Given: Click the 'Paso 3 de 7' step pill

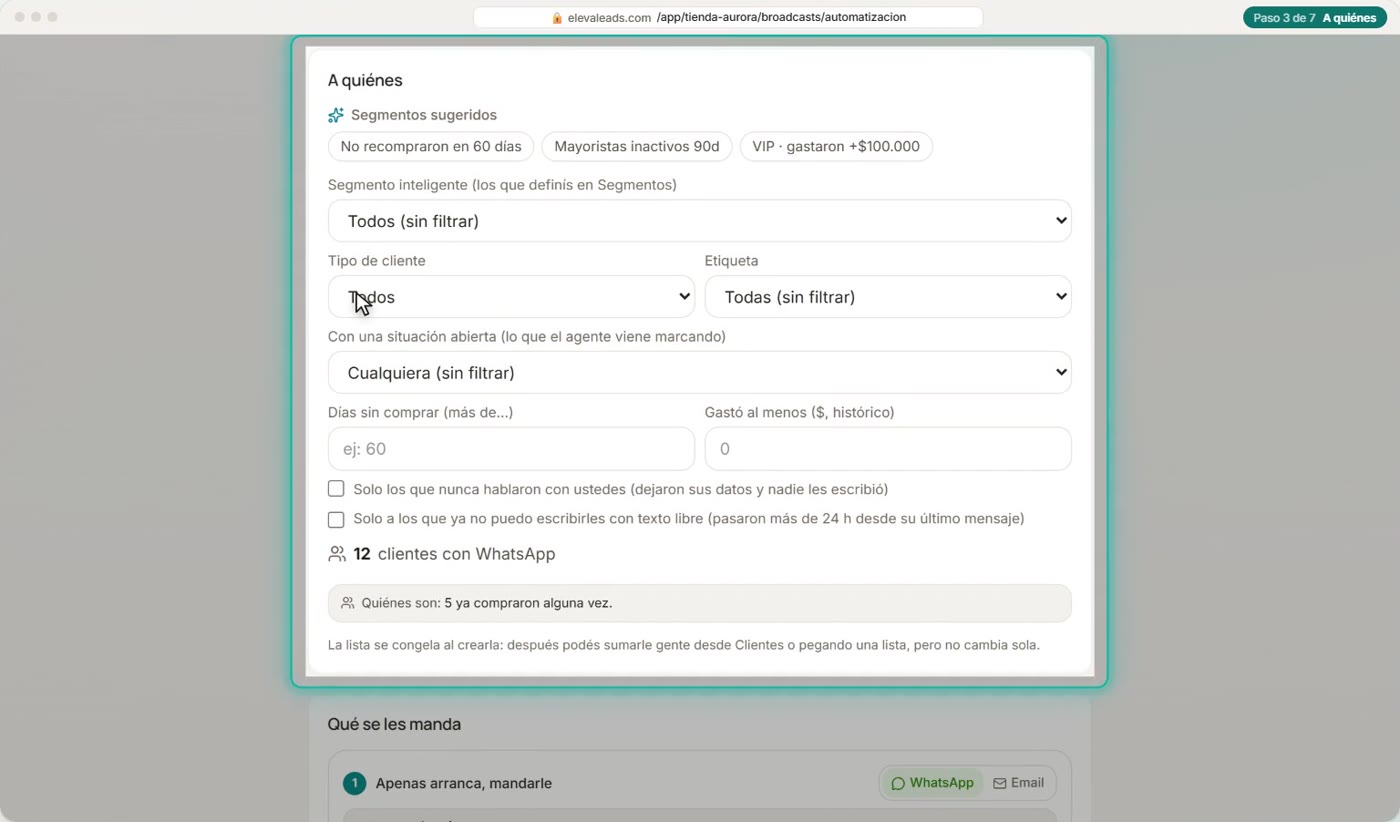Looking at the screenshot, I should 1315,18.
